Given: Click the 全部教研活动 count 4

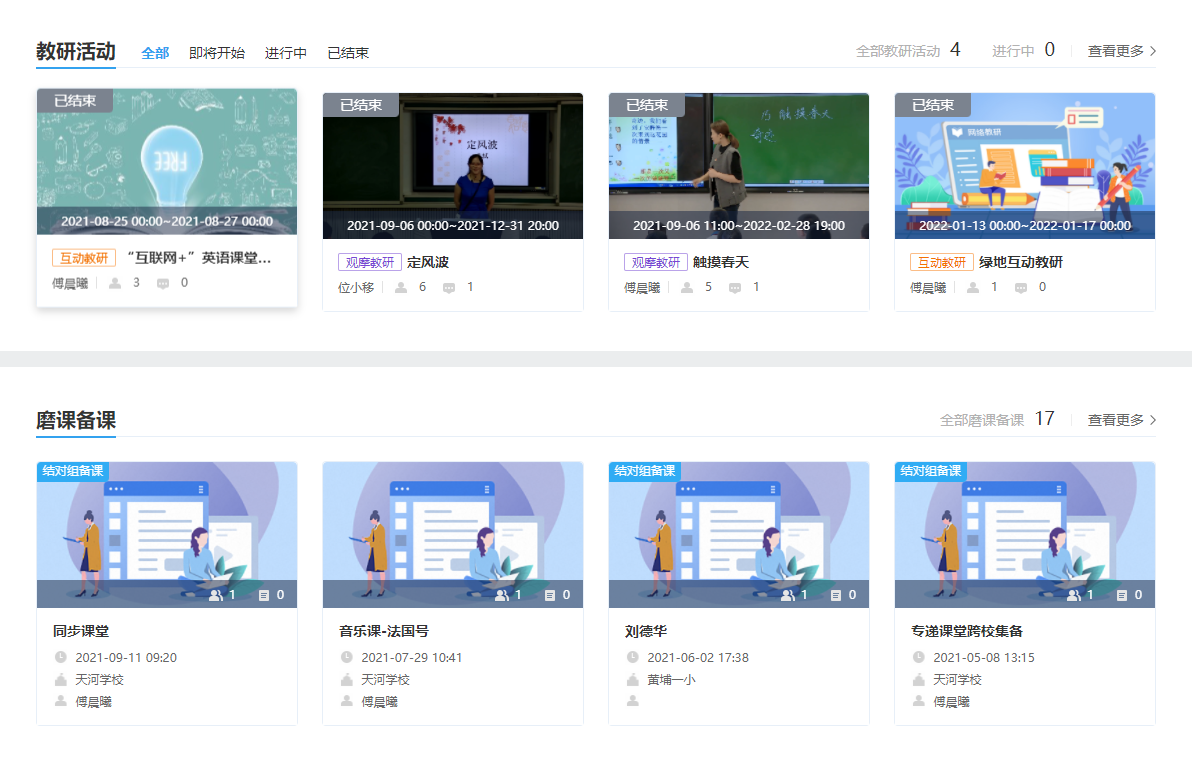Looking at the screenshot, I should click(956, 50).
